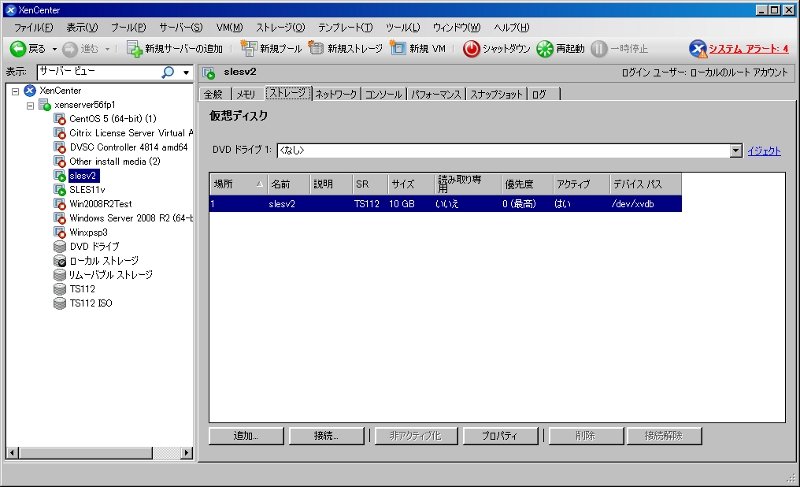800x487 pixels.
Task: Click the イジェクト eject link
Action: tap(764, 151)
